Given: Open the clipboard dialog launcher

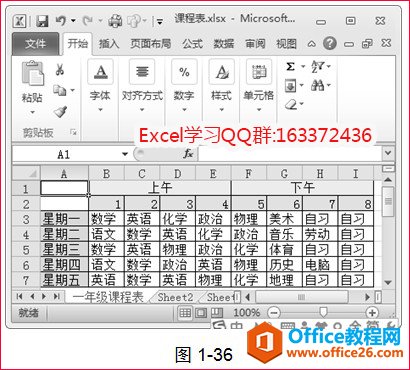Looking at the screenshot, I should (x=74, y=132).
